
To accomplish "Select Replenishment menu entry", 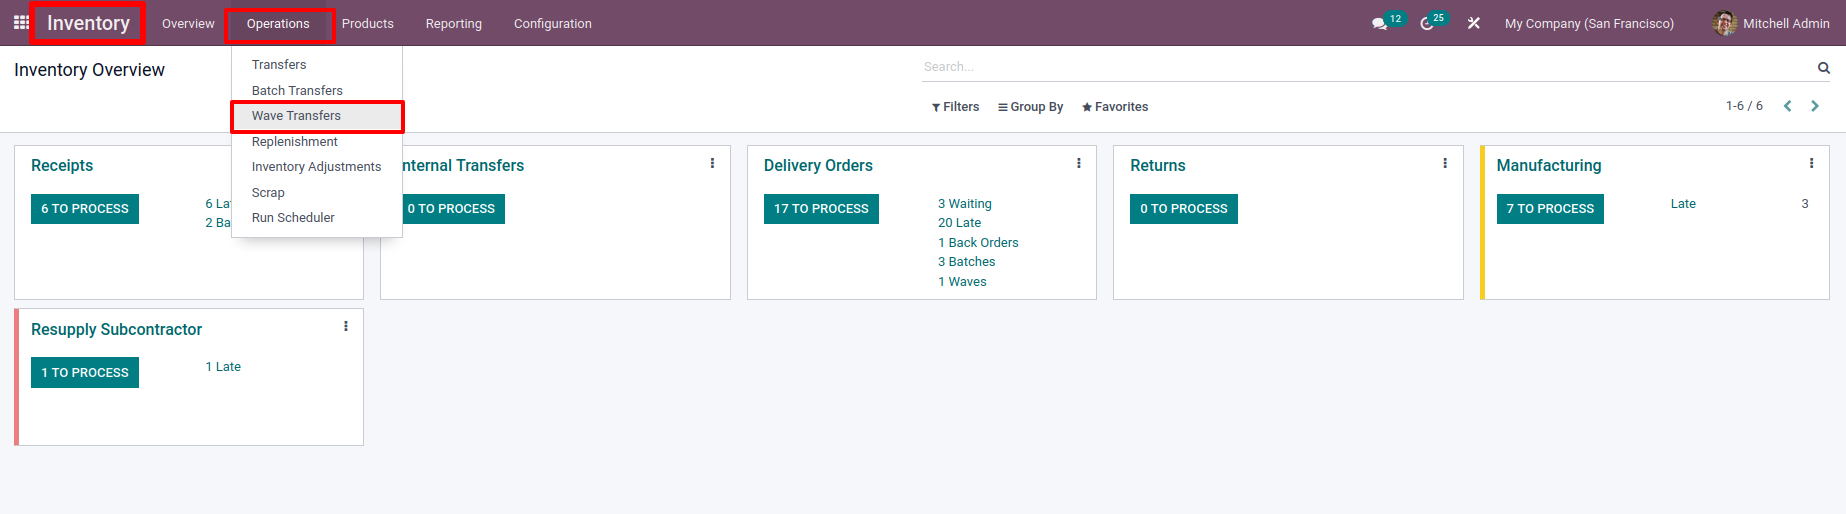I will [x=316, y=141].
